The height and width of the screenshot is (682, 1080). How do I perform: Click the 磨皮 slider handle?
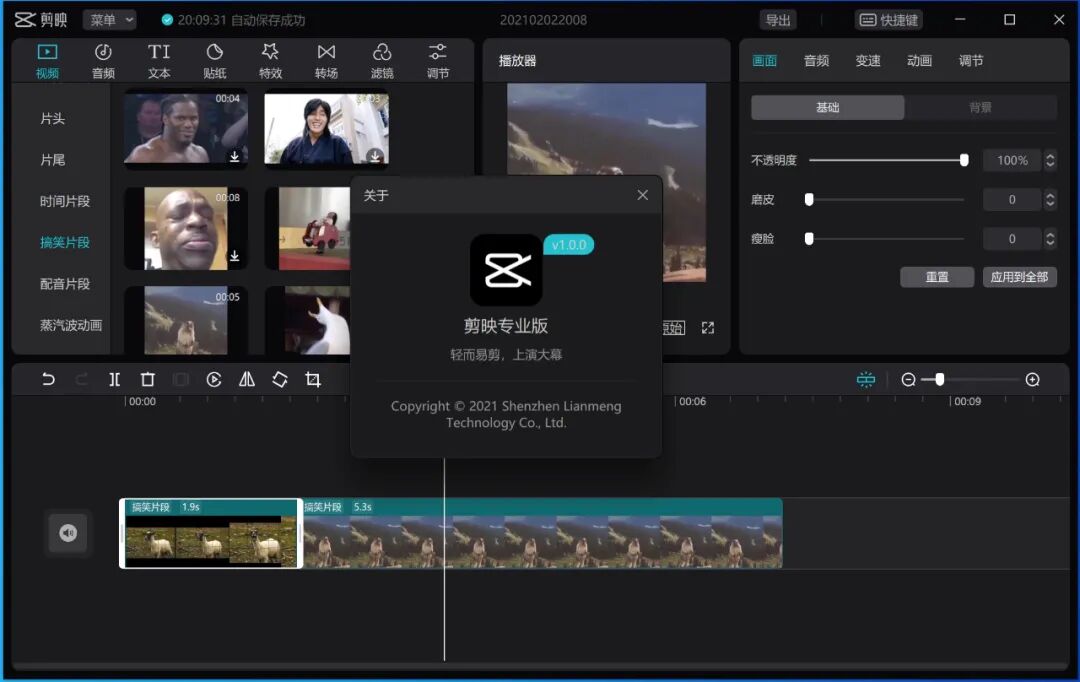(x=809, y=199)
